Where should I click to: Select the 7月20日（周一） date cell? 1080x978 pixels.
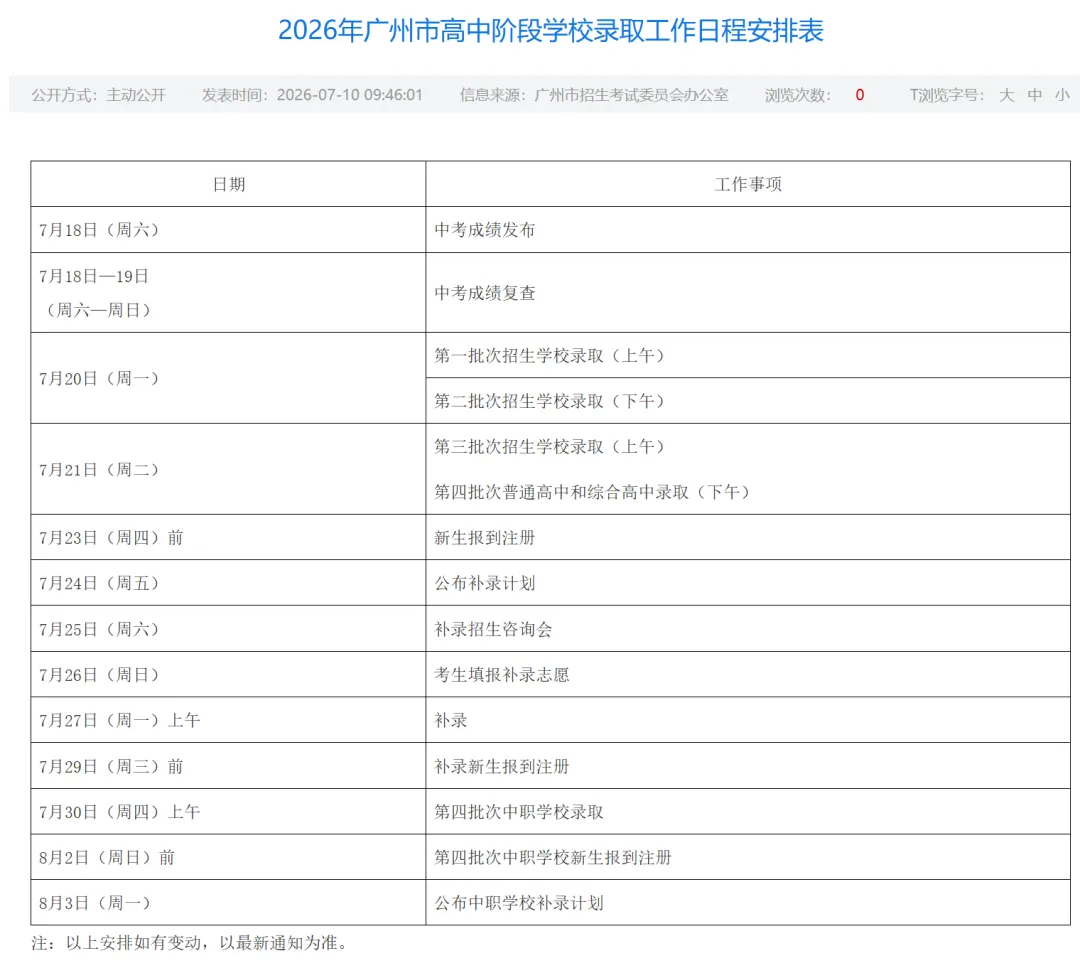coord(228,378)
